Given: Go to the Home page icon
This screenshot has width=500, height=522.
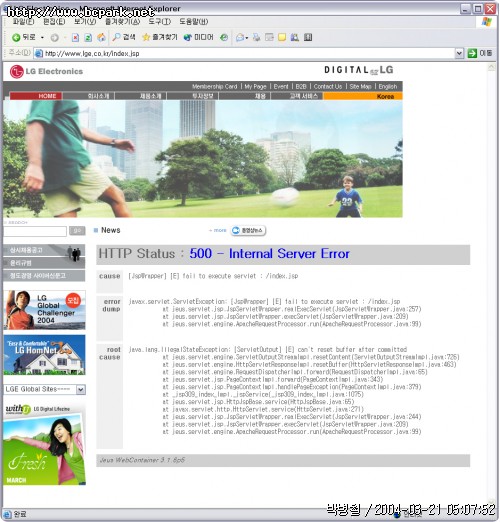Looking at the screenshot, I should 101,37.
